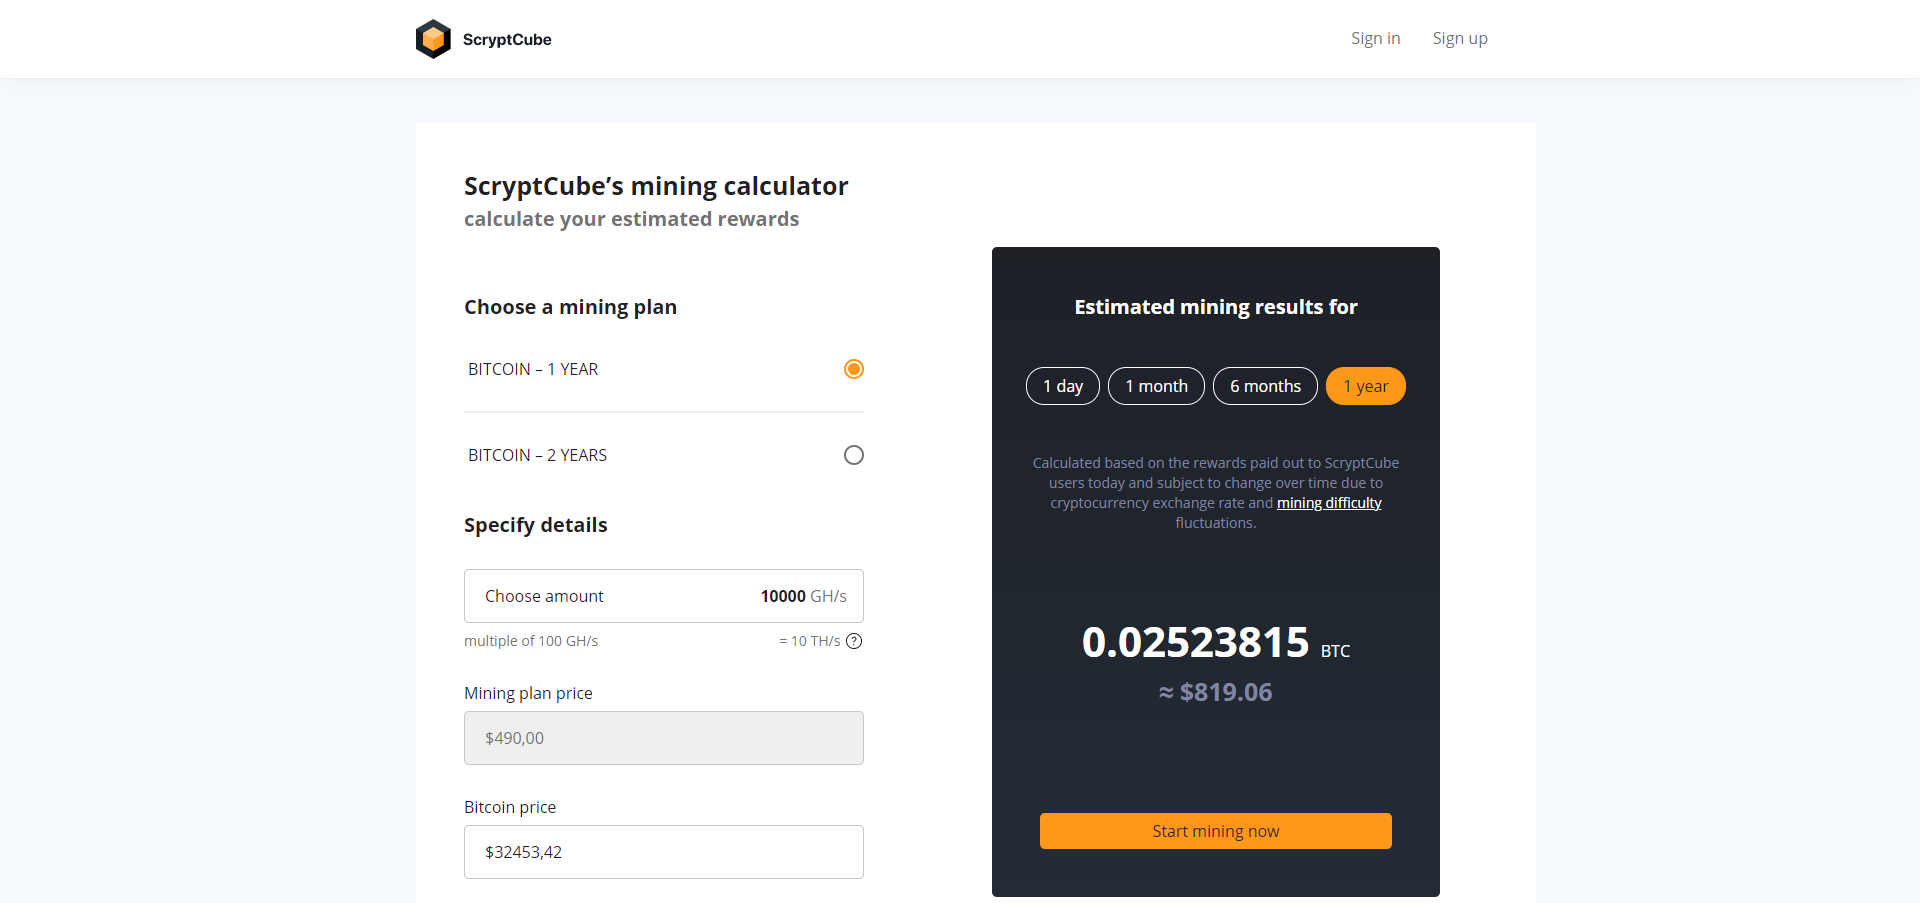Click the ScryptCube hexagon logo icon
1920x903 pixels.
(433, 38)
